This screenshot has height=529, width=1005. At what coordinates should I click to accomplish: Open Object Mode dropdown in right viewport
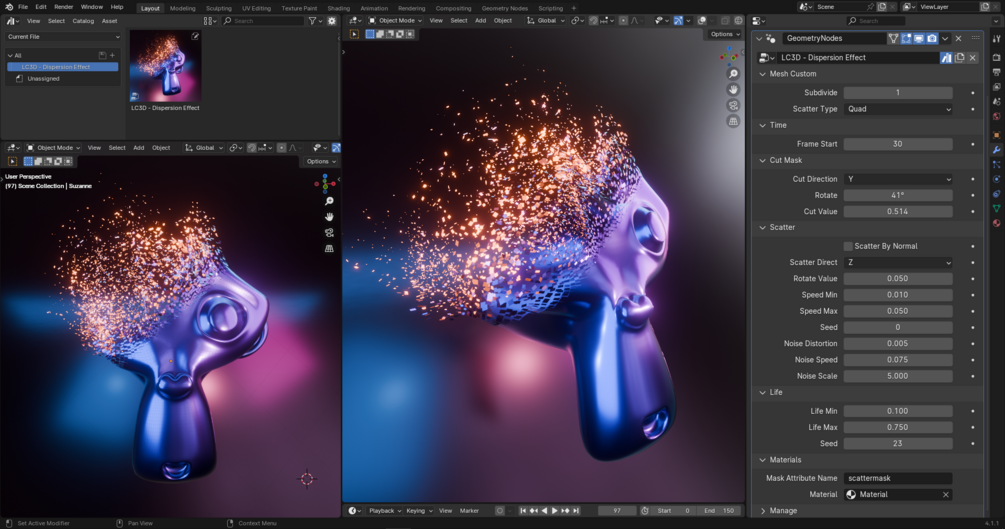point(394,21)
